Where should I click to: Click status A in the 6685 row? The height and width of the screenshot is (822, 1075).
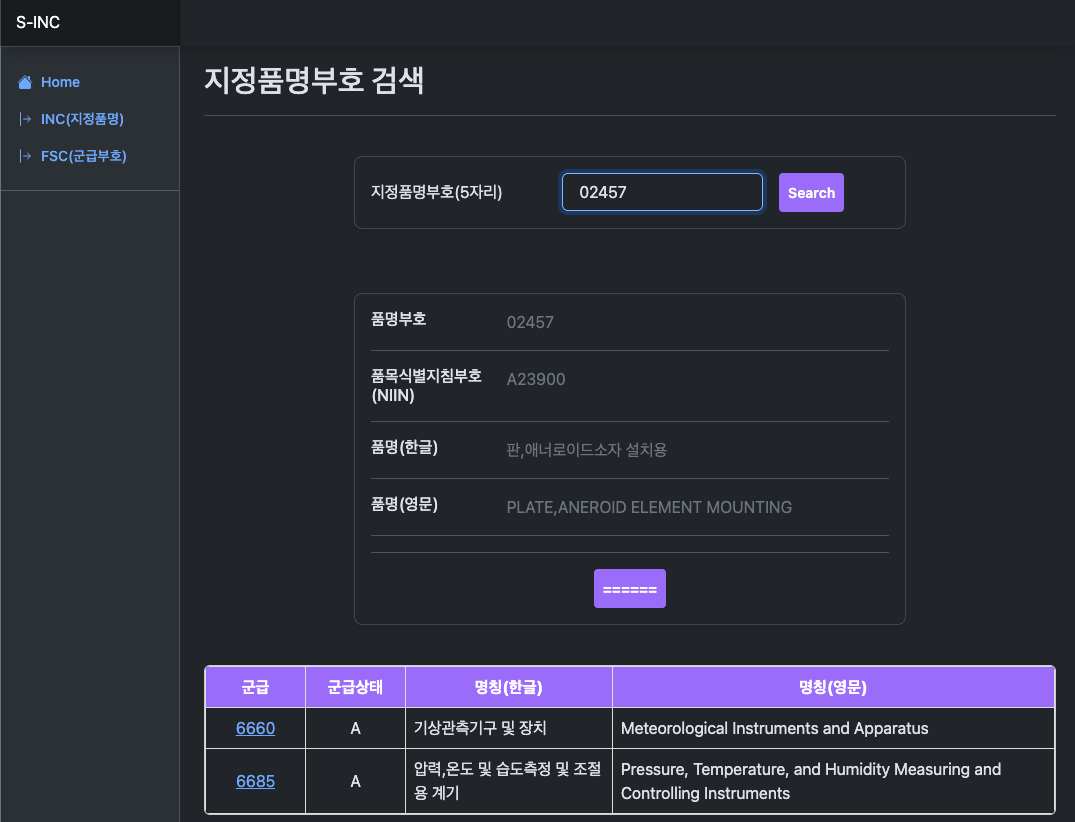(355, 781)
